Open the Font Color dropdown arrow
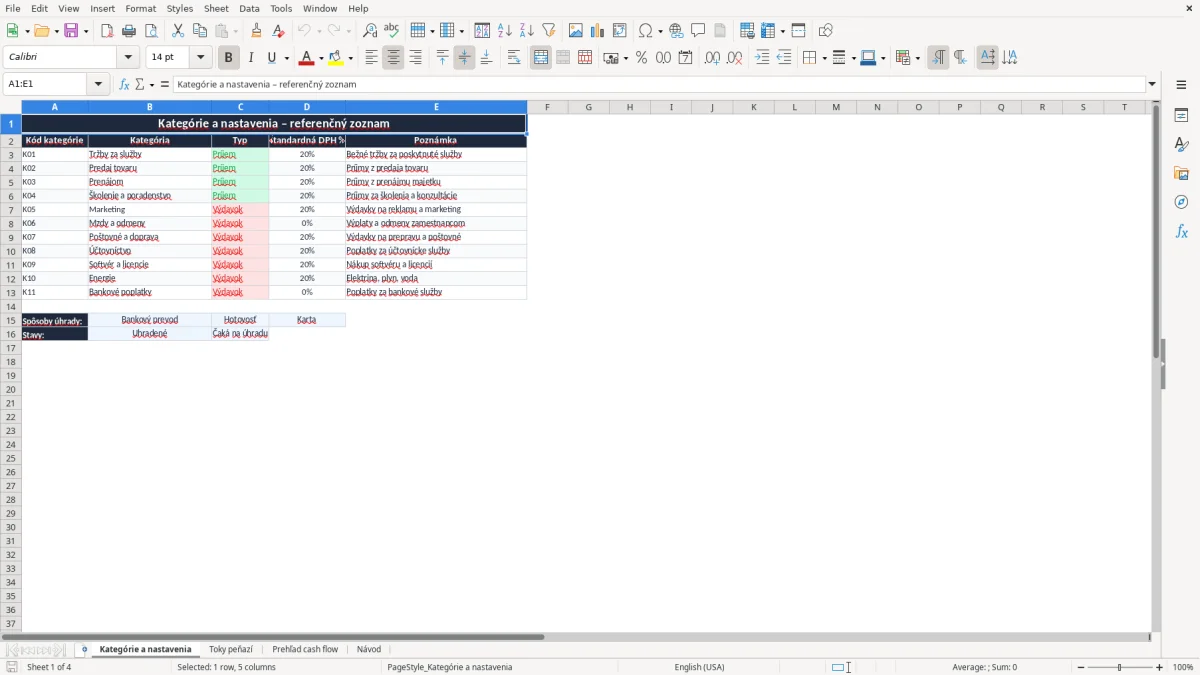 [x=321, y=58]
